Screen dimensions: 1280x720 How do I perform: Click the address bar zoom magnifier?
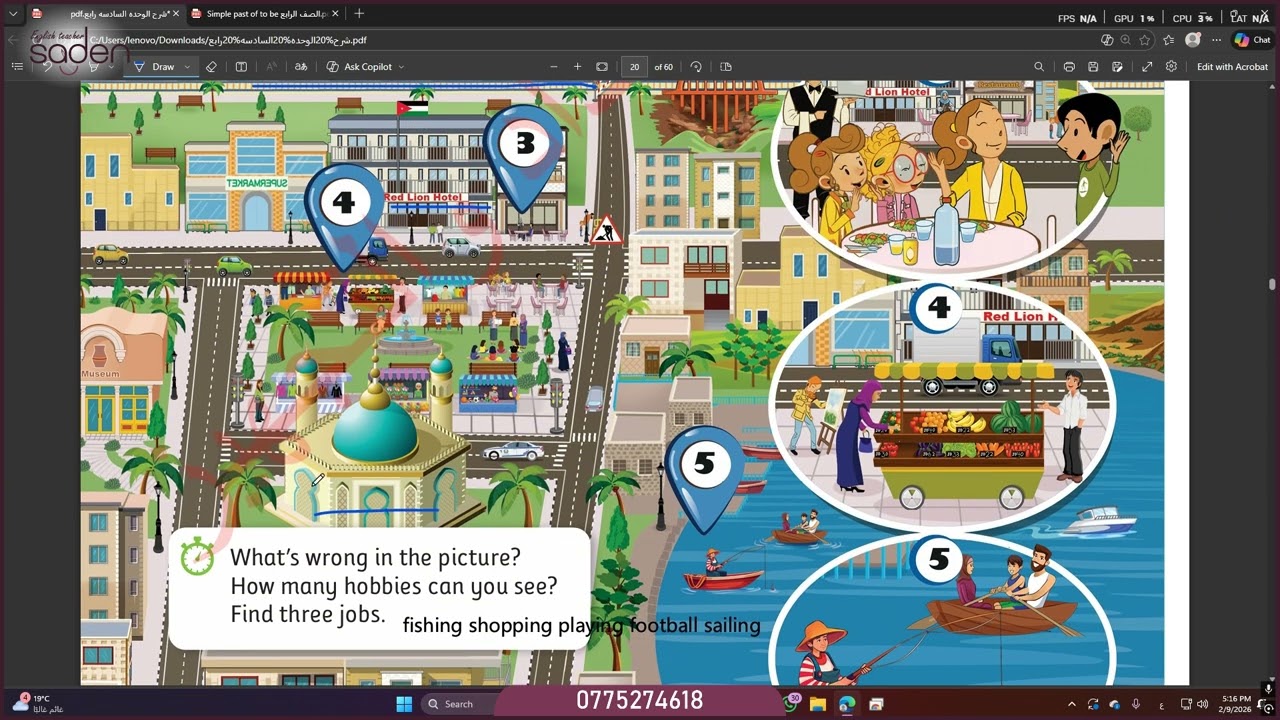[1126, 40]
